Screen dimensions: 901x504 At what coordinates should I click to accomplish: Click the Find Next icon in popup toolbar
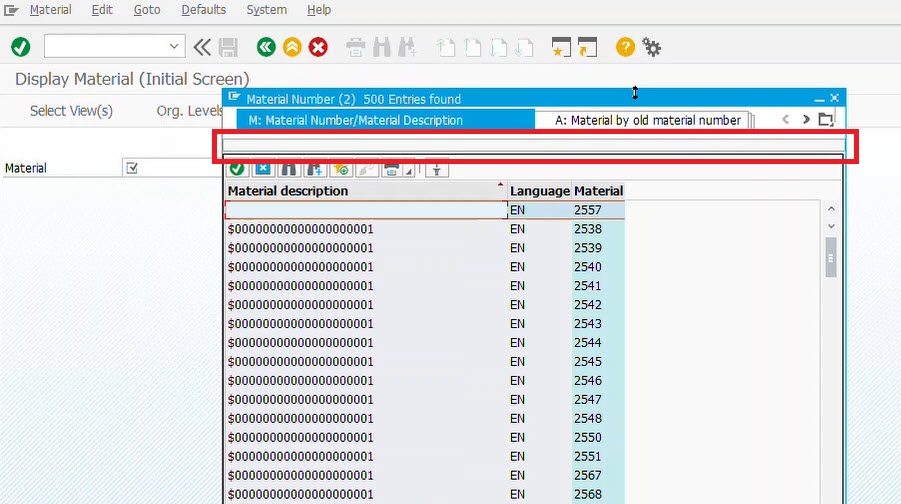point(314,169)
